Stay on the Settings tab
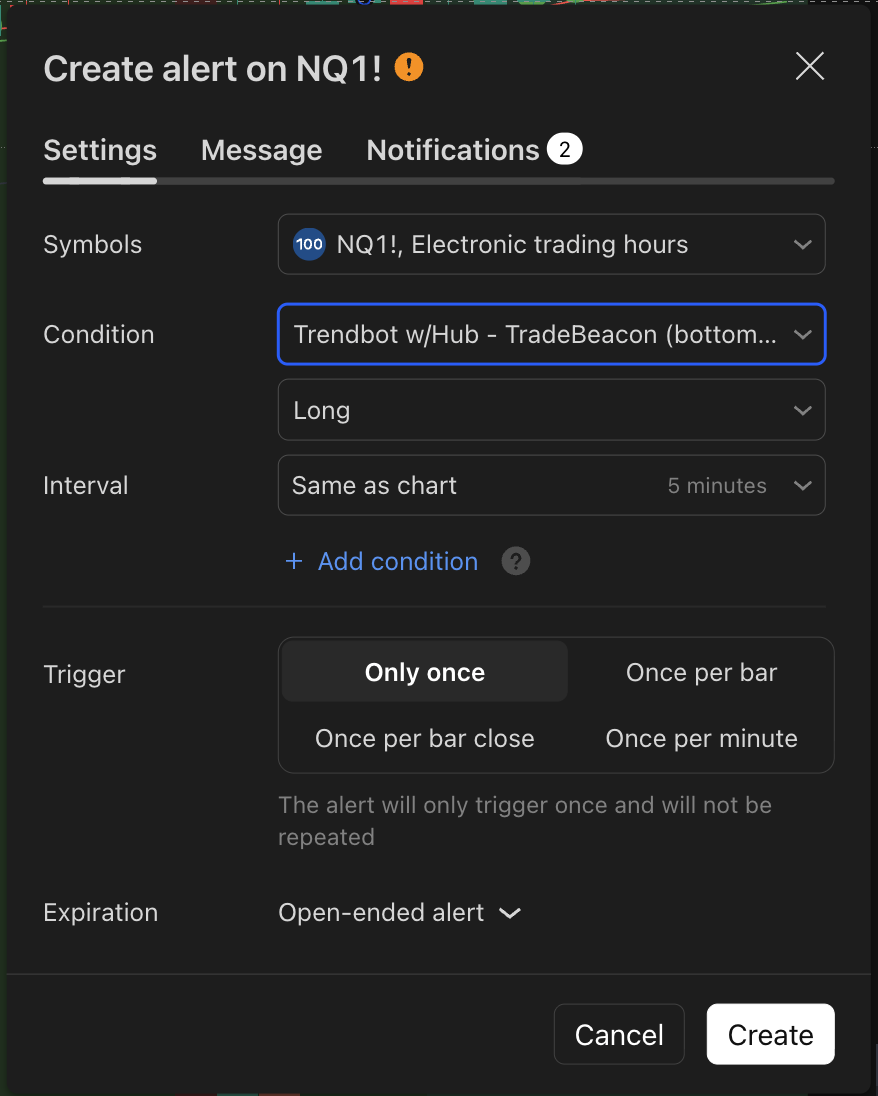The image size is (878, 1096). (99, 150)
